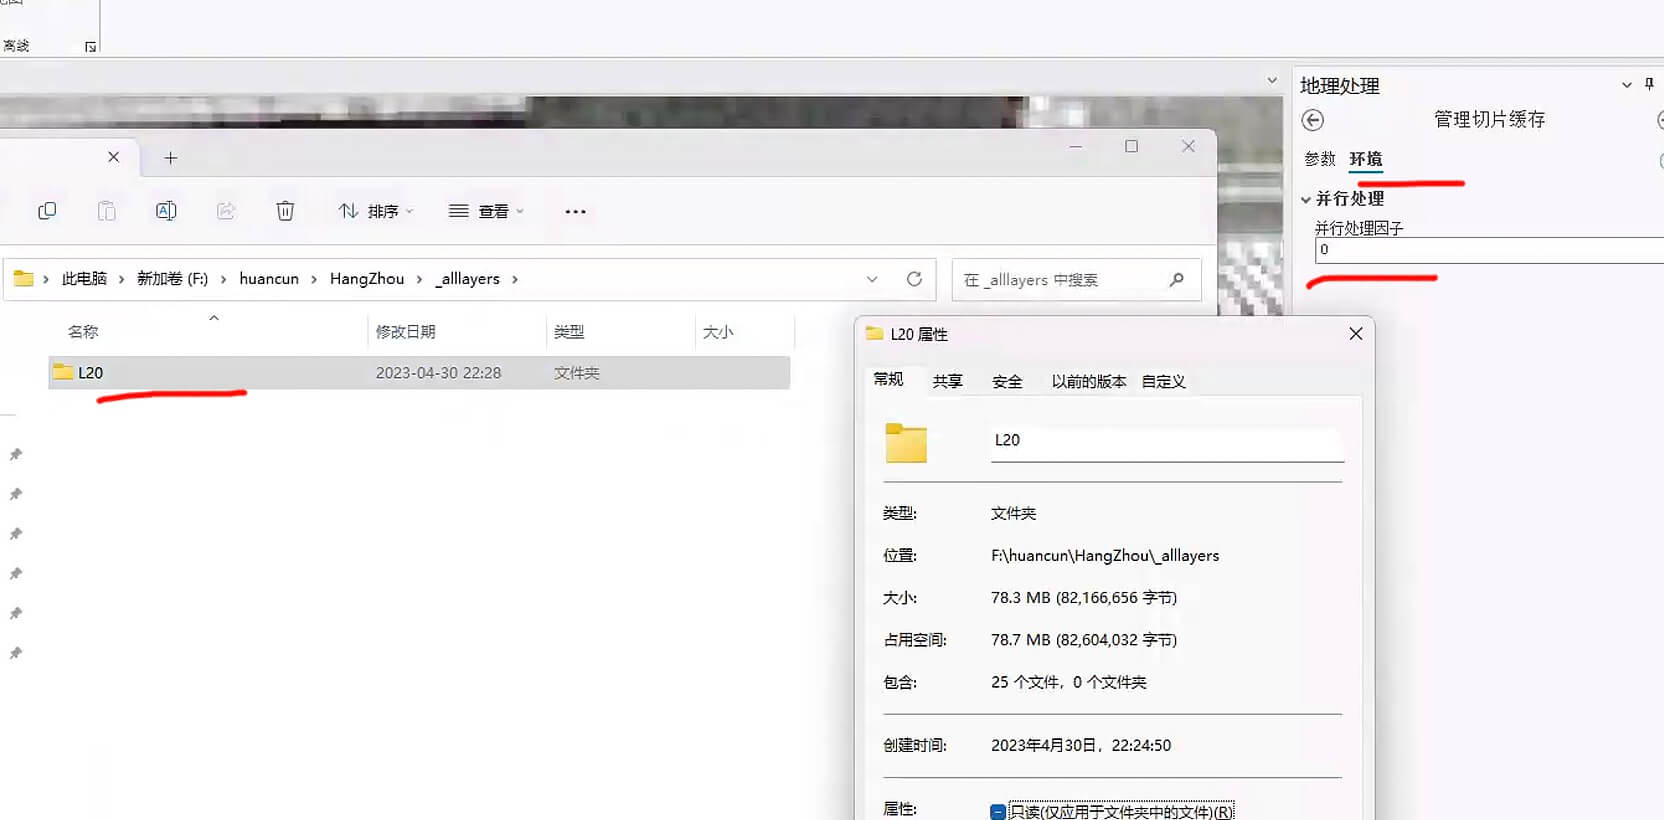This screenshot has width=1664, height=820.
Task: Toggle the read-only attribute checkbox
Action: coord(998,812)
